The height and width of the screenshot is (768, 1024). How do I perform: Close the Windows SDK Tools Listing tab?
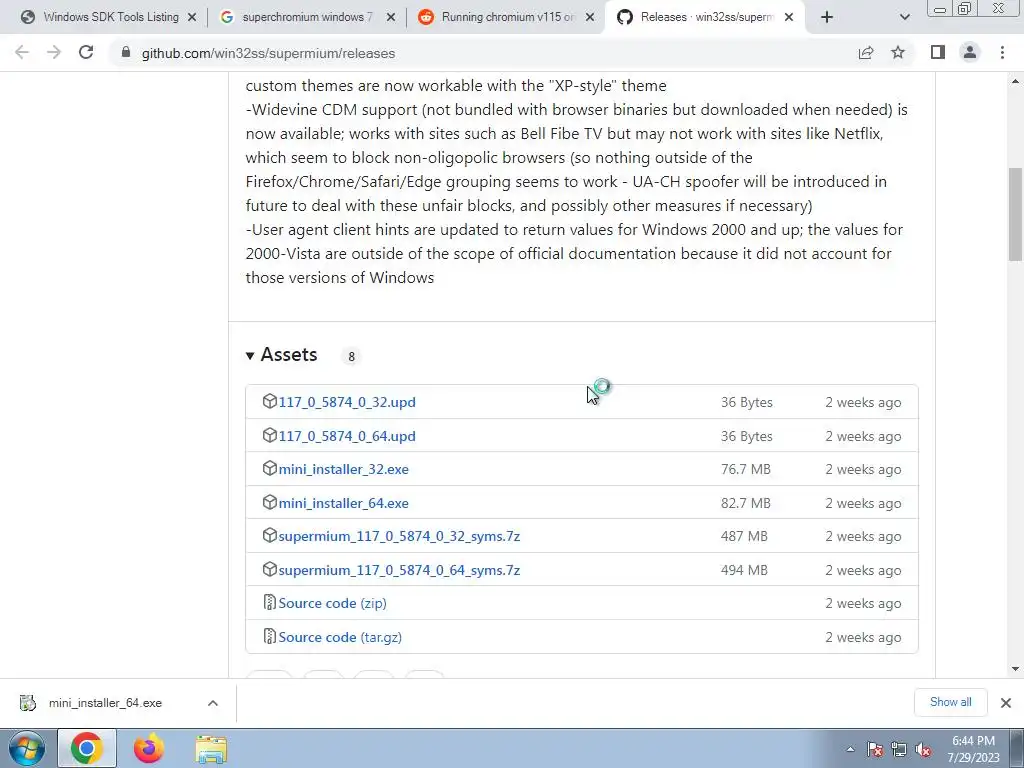coord(192,18)
